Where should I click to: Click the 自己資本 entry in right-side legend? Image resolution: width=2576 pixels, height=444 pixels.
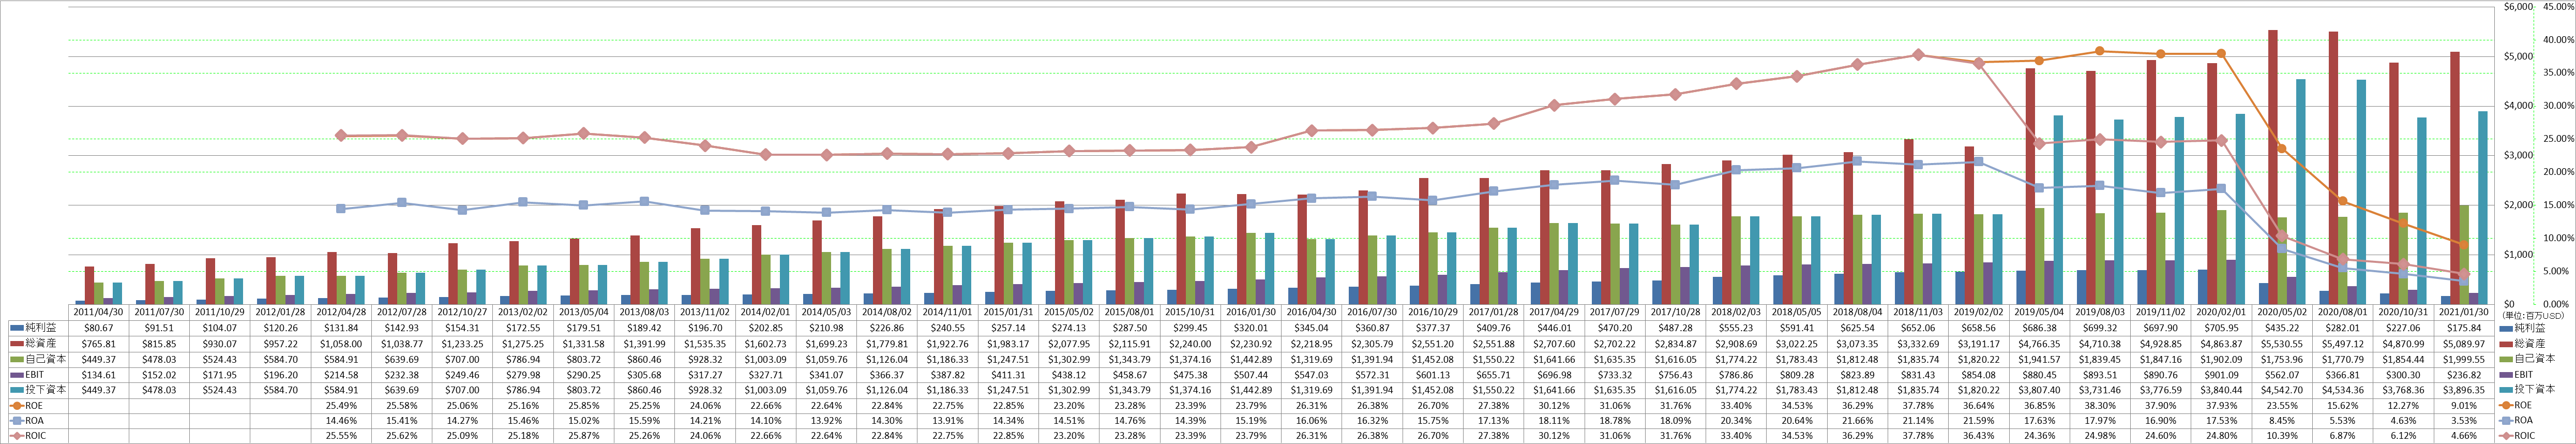click(2527, 359)
